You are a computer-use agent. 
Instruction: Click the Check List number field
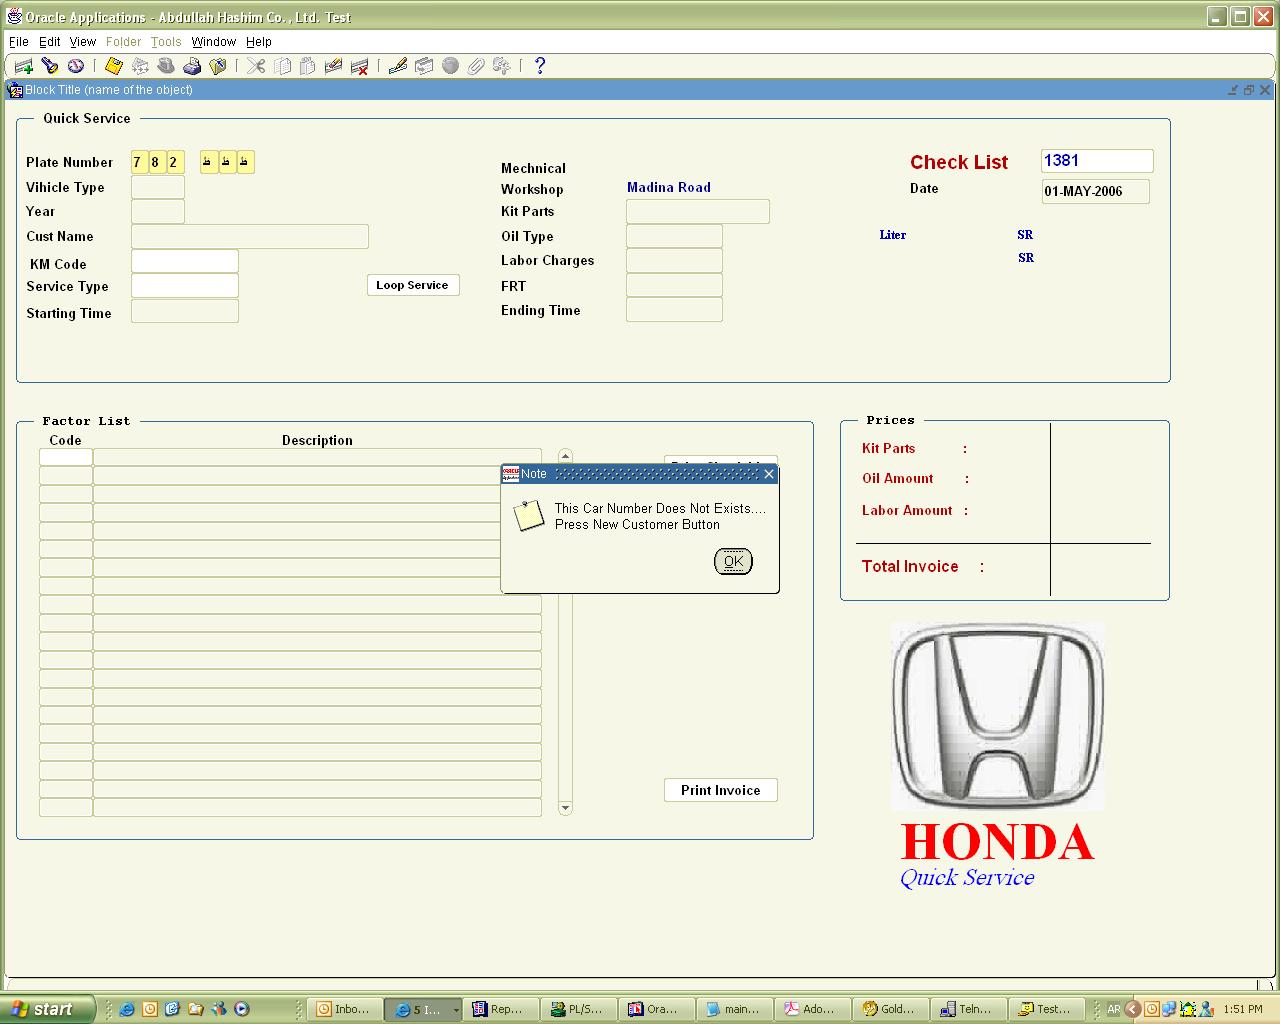click(x=1096, y=161)
